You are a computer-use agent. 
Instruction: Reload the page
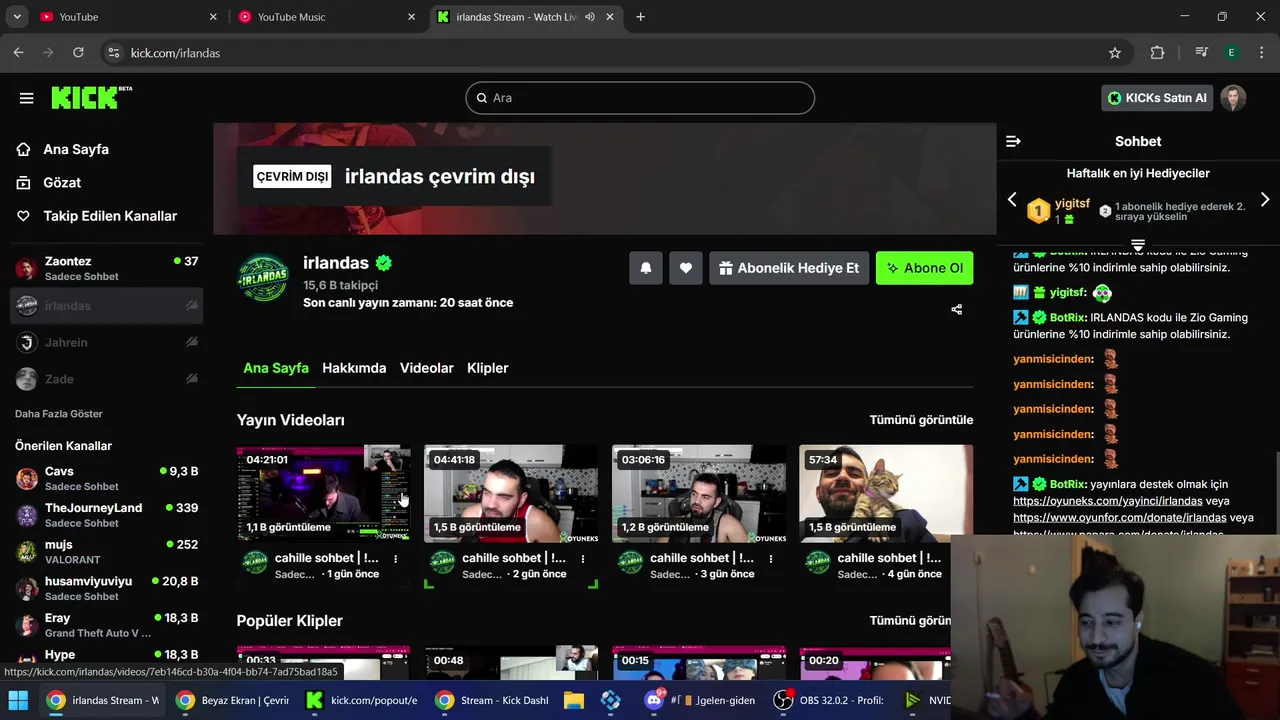click(77, 53)
